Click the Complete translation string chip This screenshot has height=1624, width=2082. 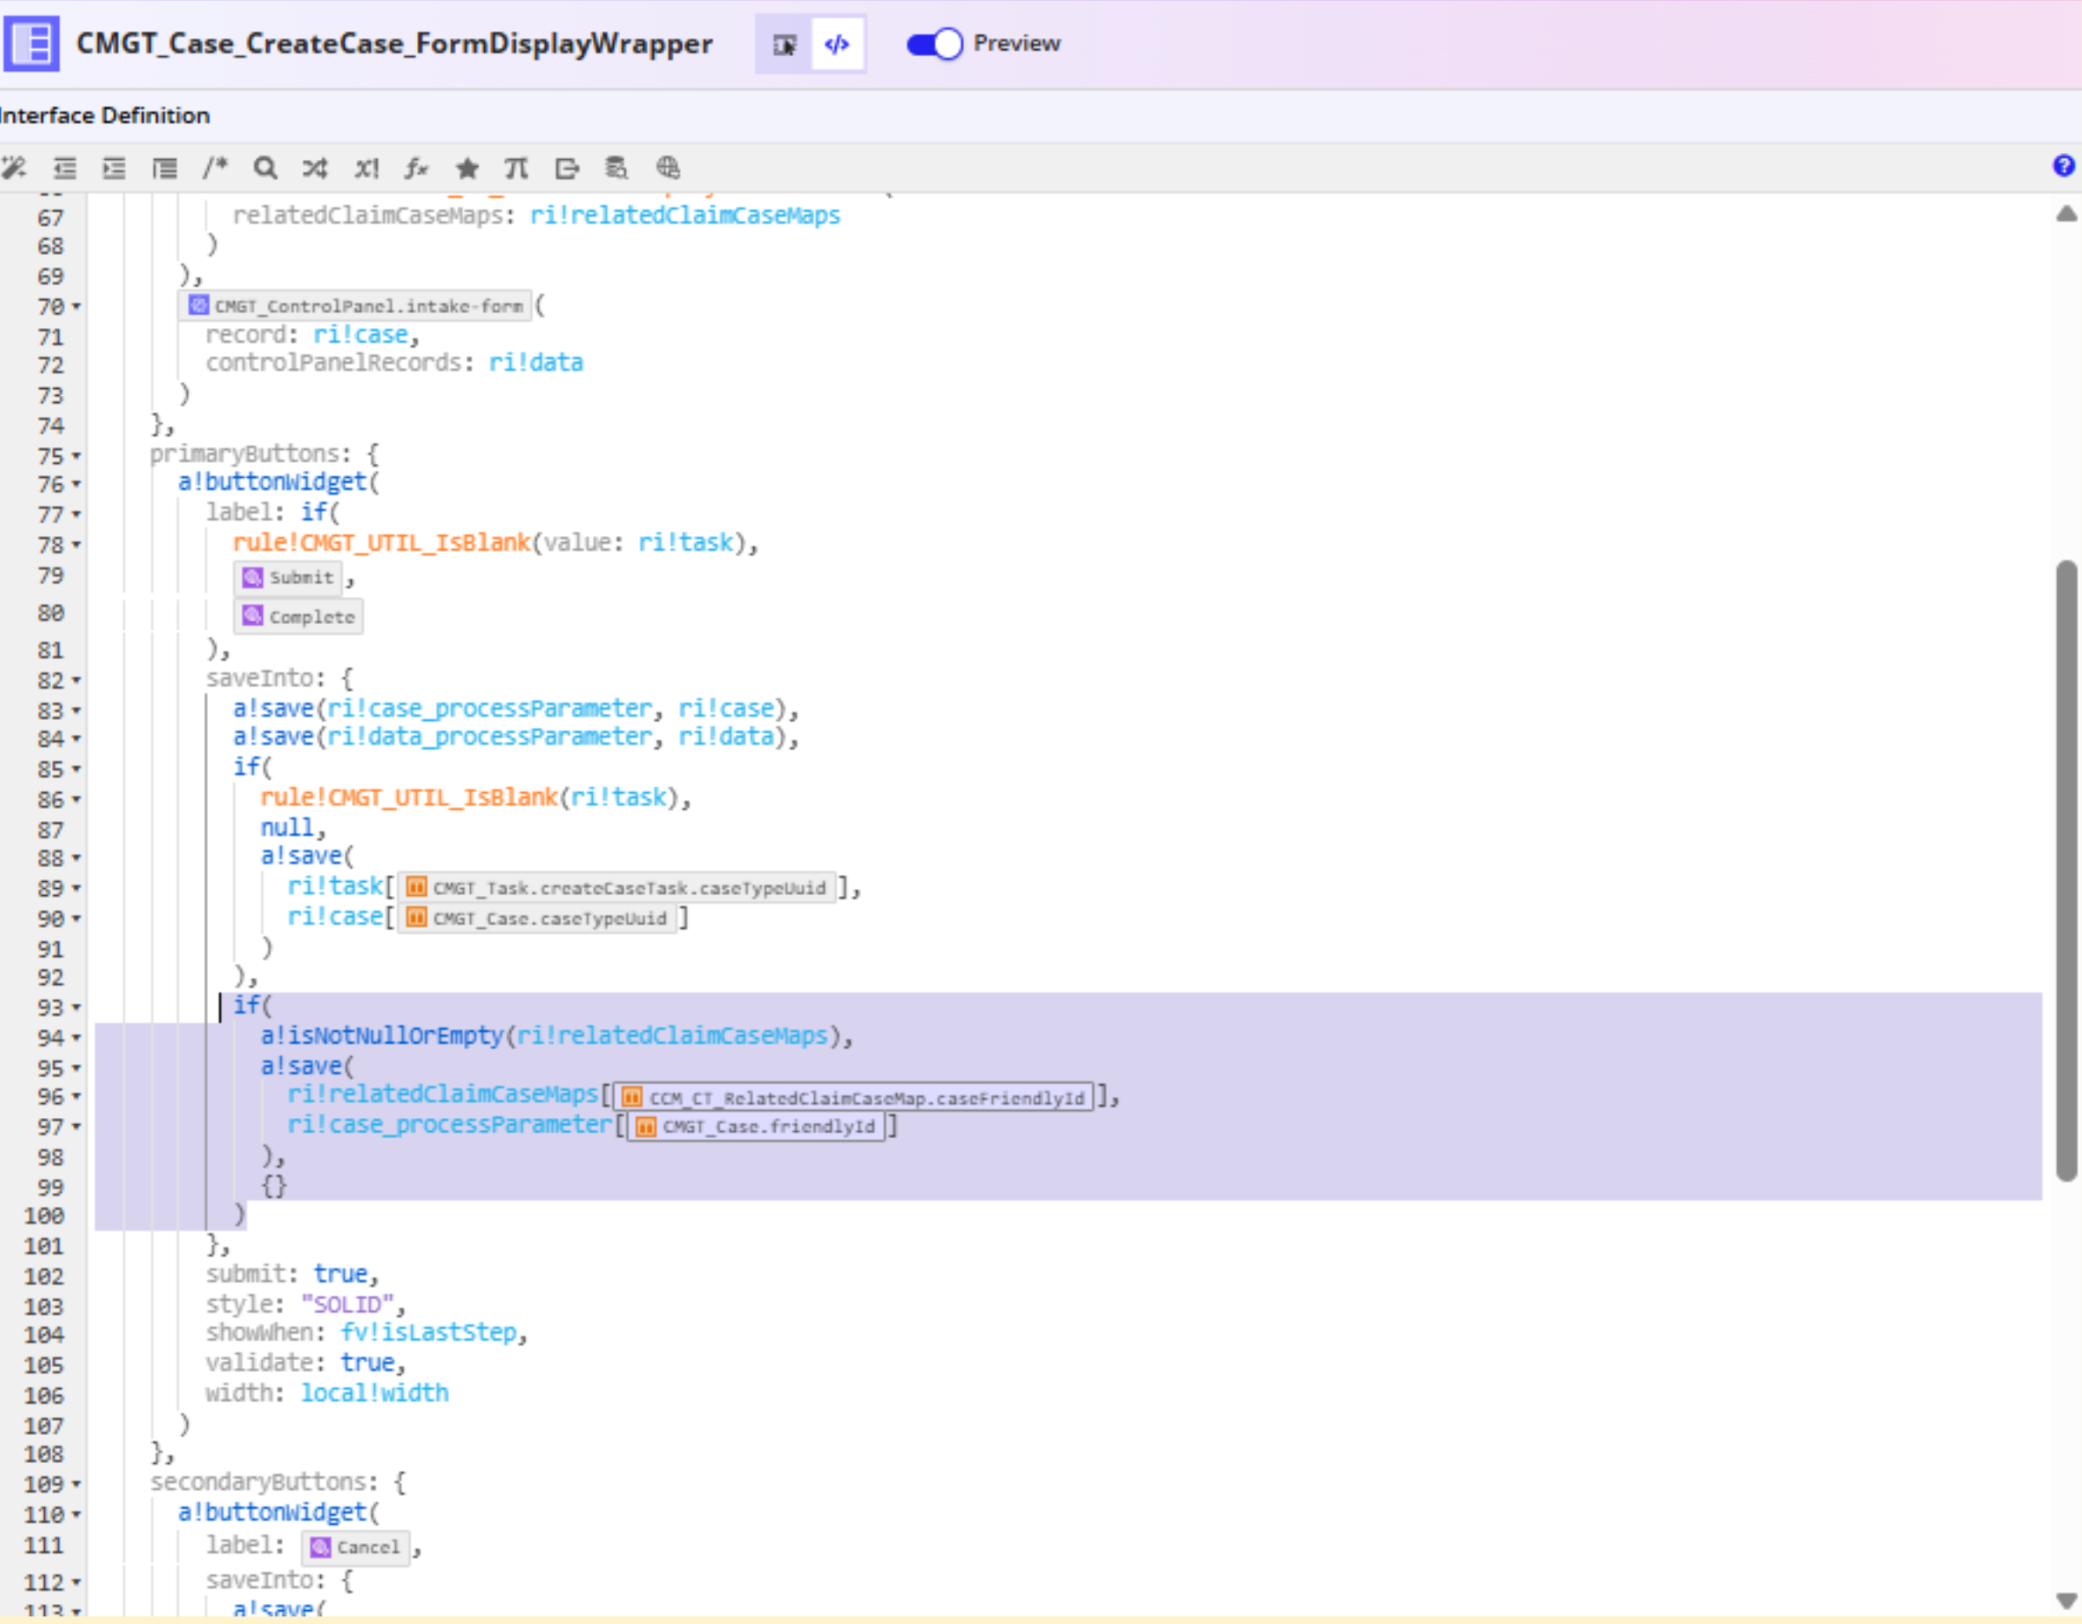[299, 617]
